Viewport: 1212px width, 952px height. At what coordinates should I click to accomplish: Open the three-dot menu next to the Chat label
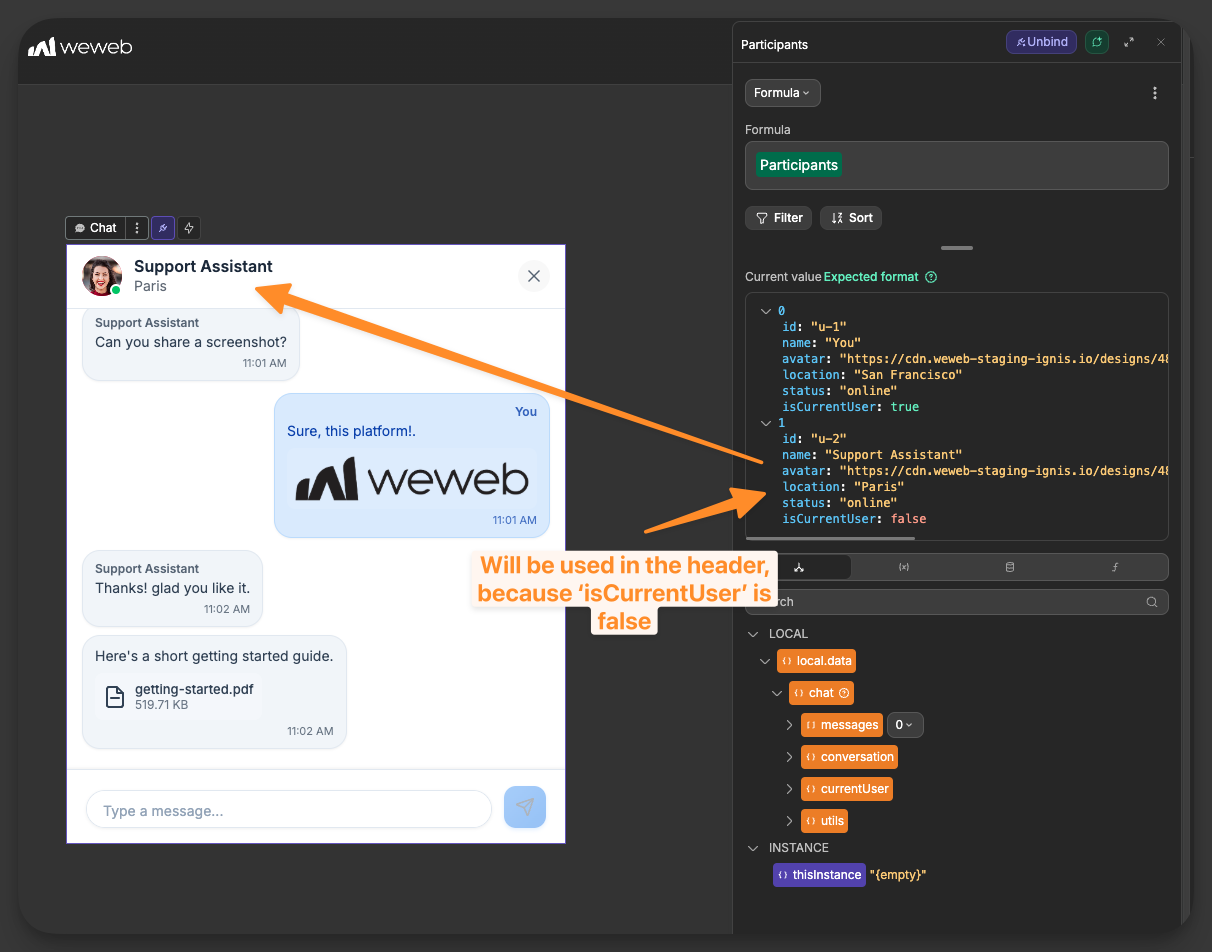[136, 228]
